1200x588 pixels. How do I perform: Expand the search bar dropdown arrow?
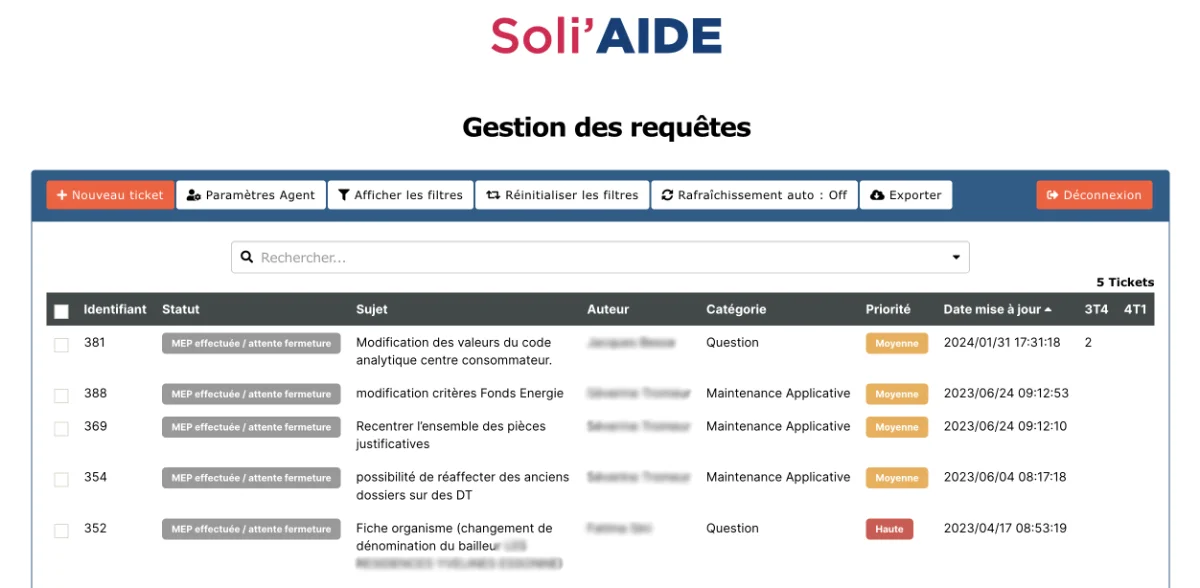point(955,258)
